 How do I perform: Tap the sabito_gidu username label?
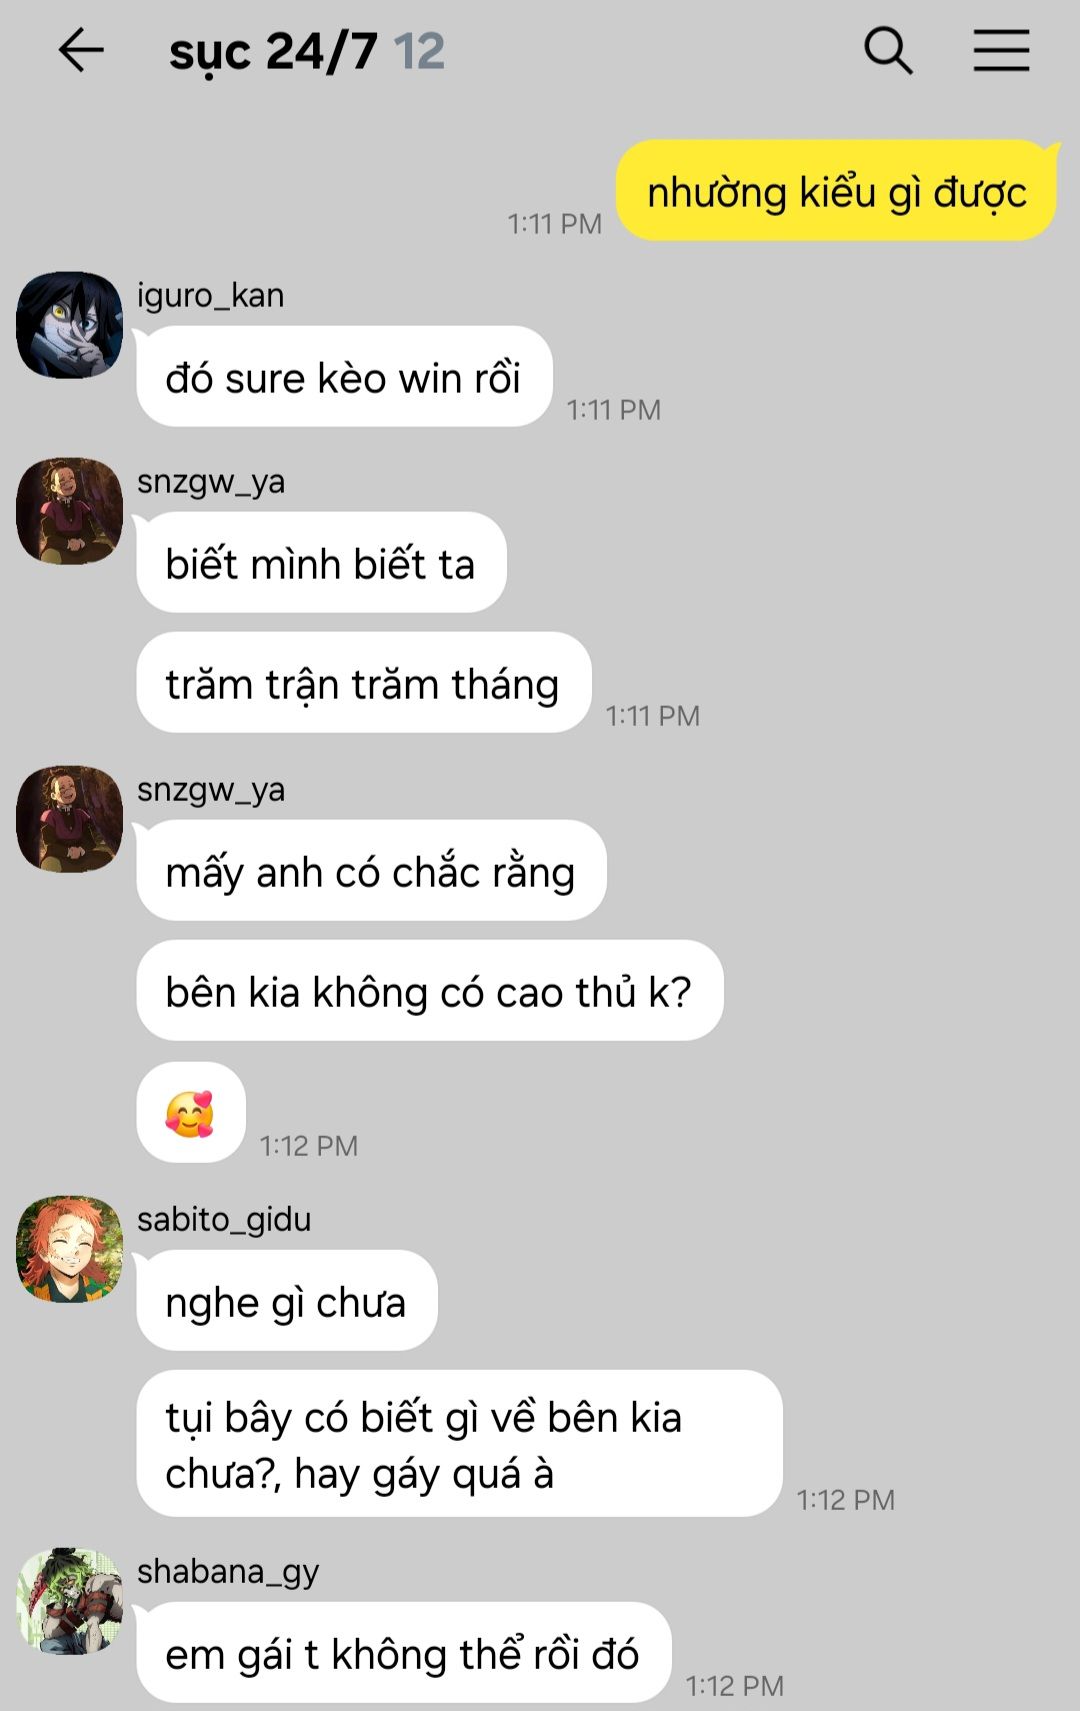pyautogui.click(x=224, y=1220)
